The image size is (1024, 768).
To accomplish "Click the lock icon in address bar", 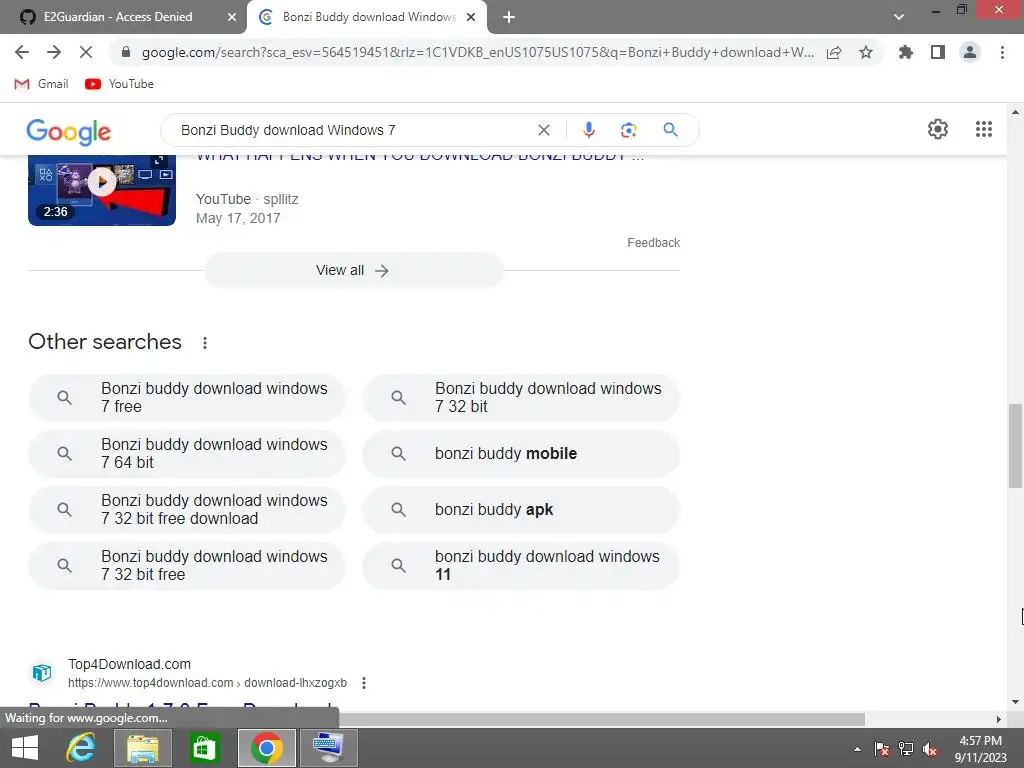I will [126, 52].
